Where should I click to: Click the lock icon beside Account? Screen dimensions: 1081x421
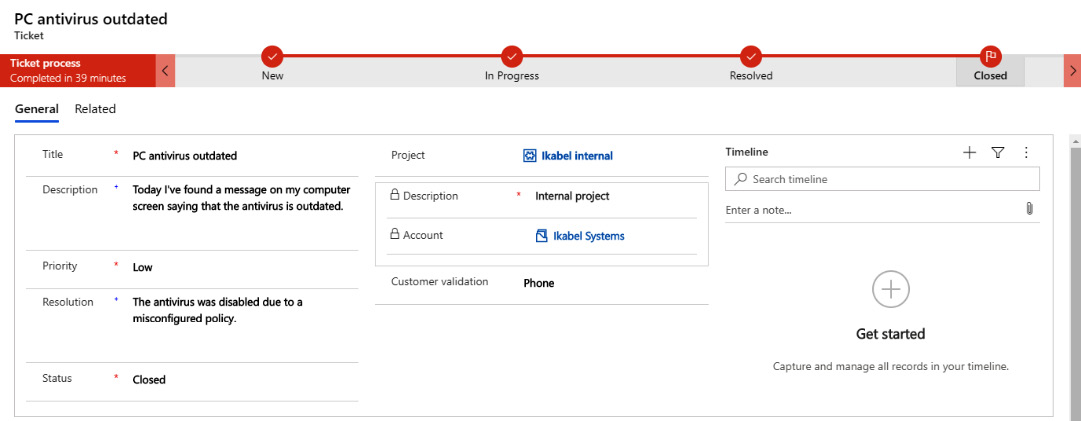tap(395, 234)
